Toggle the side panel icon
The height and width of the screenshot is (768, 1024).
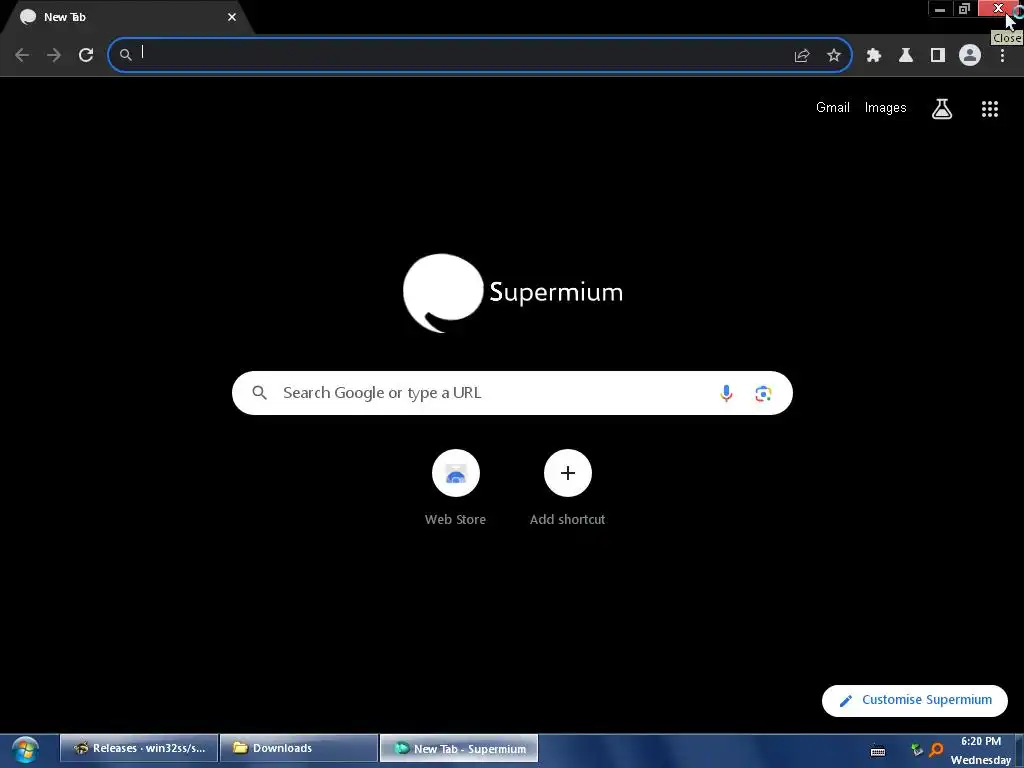[938, 56]
